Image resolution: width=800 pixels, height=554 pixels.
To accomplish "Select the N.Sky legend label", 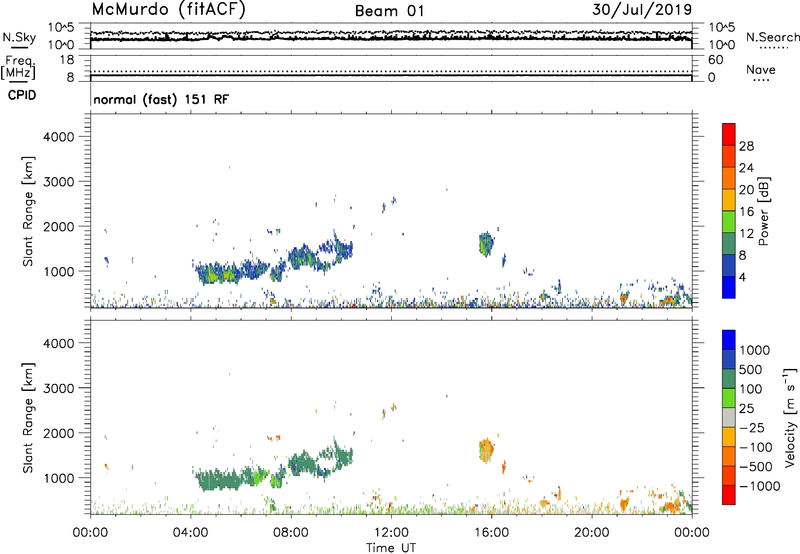I will (x=19, y=37).
